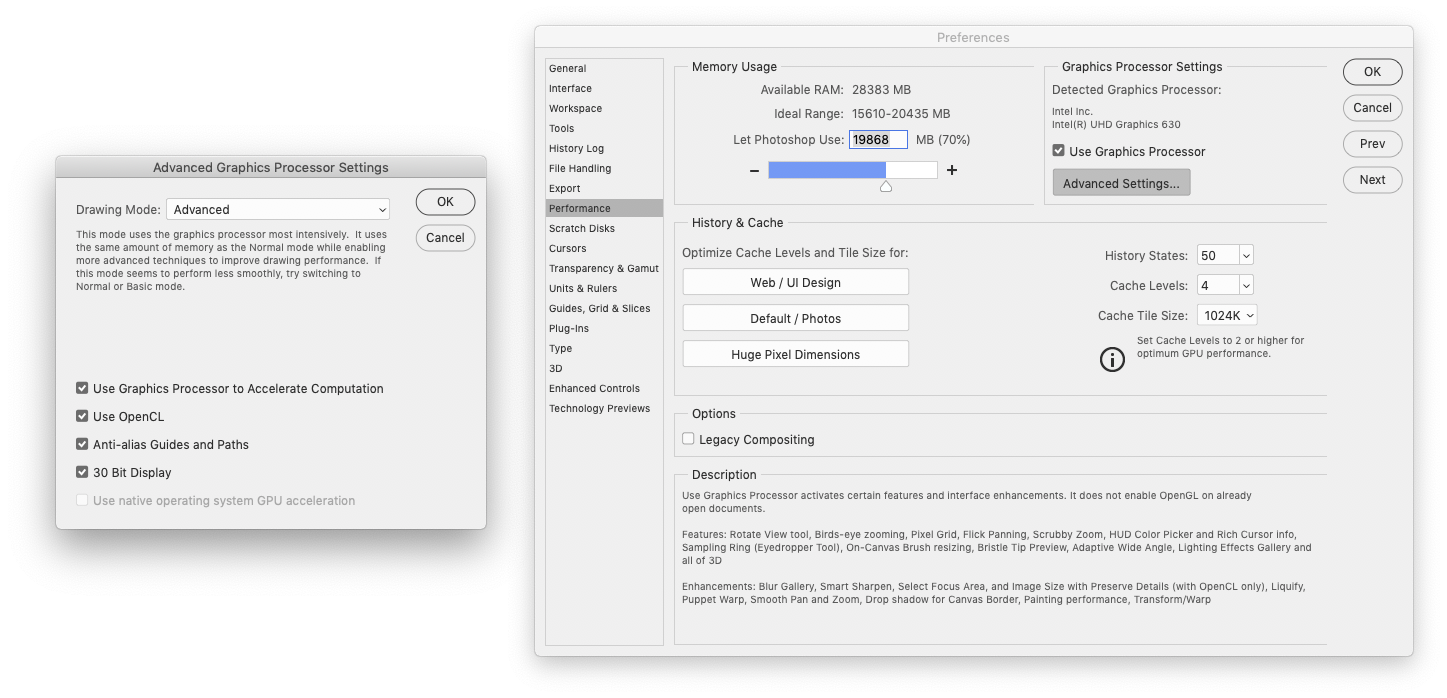
Task: Cancel the Advanced Graphics Processor Settings dialog
Action: pyautogui.click(x=445, y=238)
